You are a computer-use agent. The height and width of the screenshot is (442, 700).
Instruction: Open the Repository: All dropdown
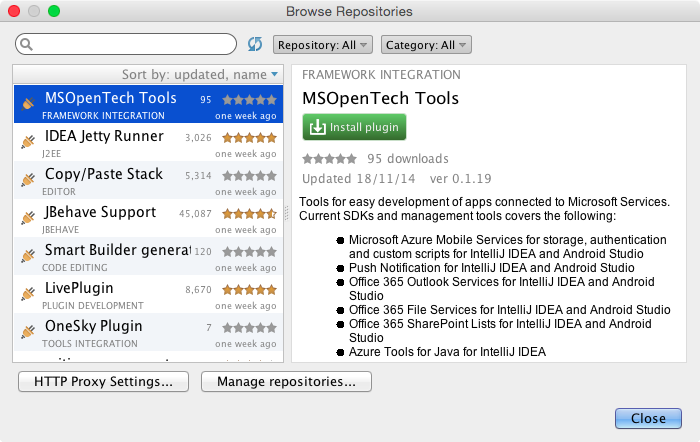point(323,45)
